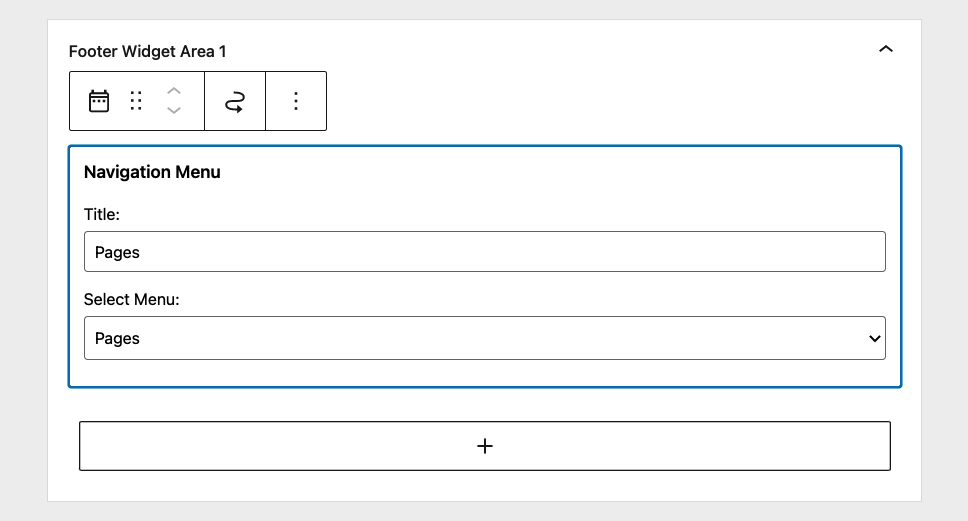
Task: Click the Title: field label
Action: point(102,214)
